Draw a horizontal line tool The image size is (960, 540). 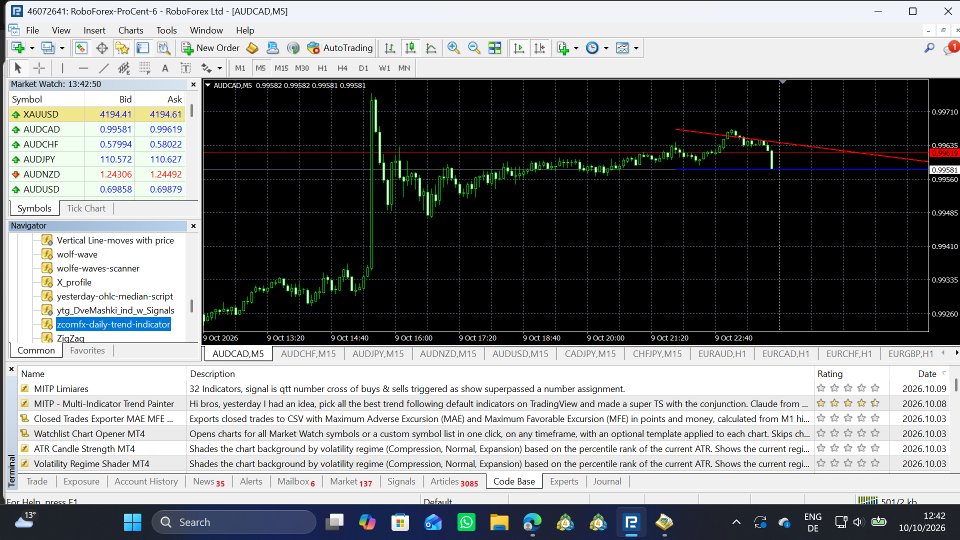(83, 68)
